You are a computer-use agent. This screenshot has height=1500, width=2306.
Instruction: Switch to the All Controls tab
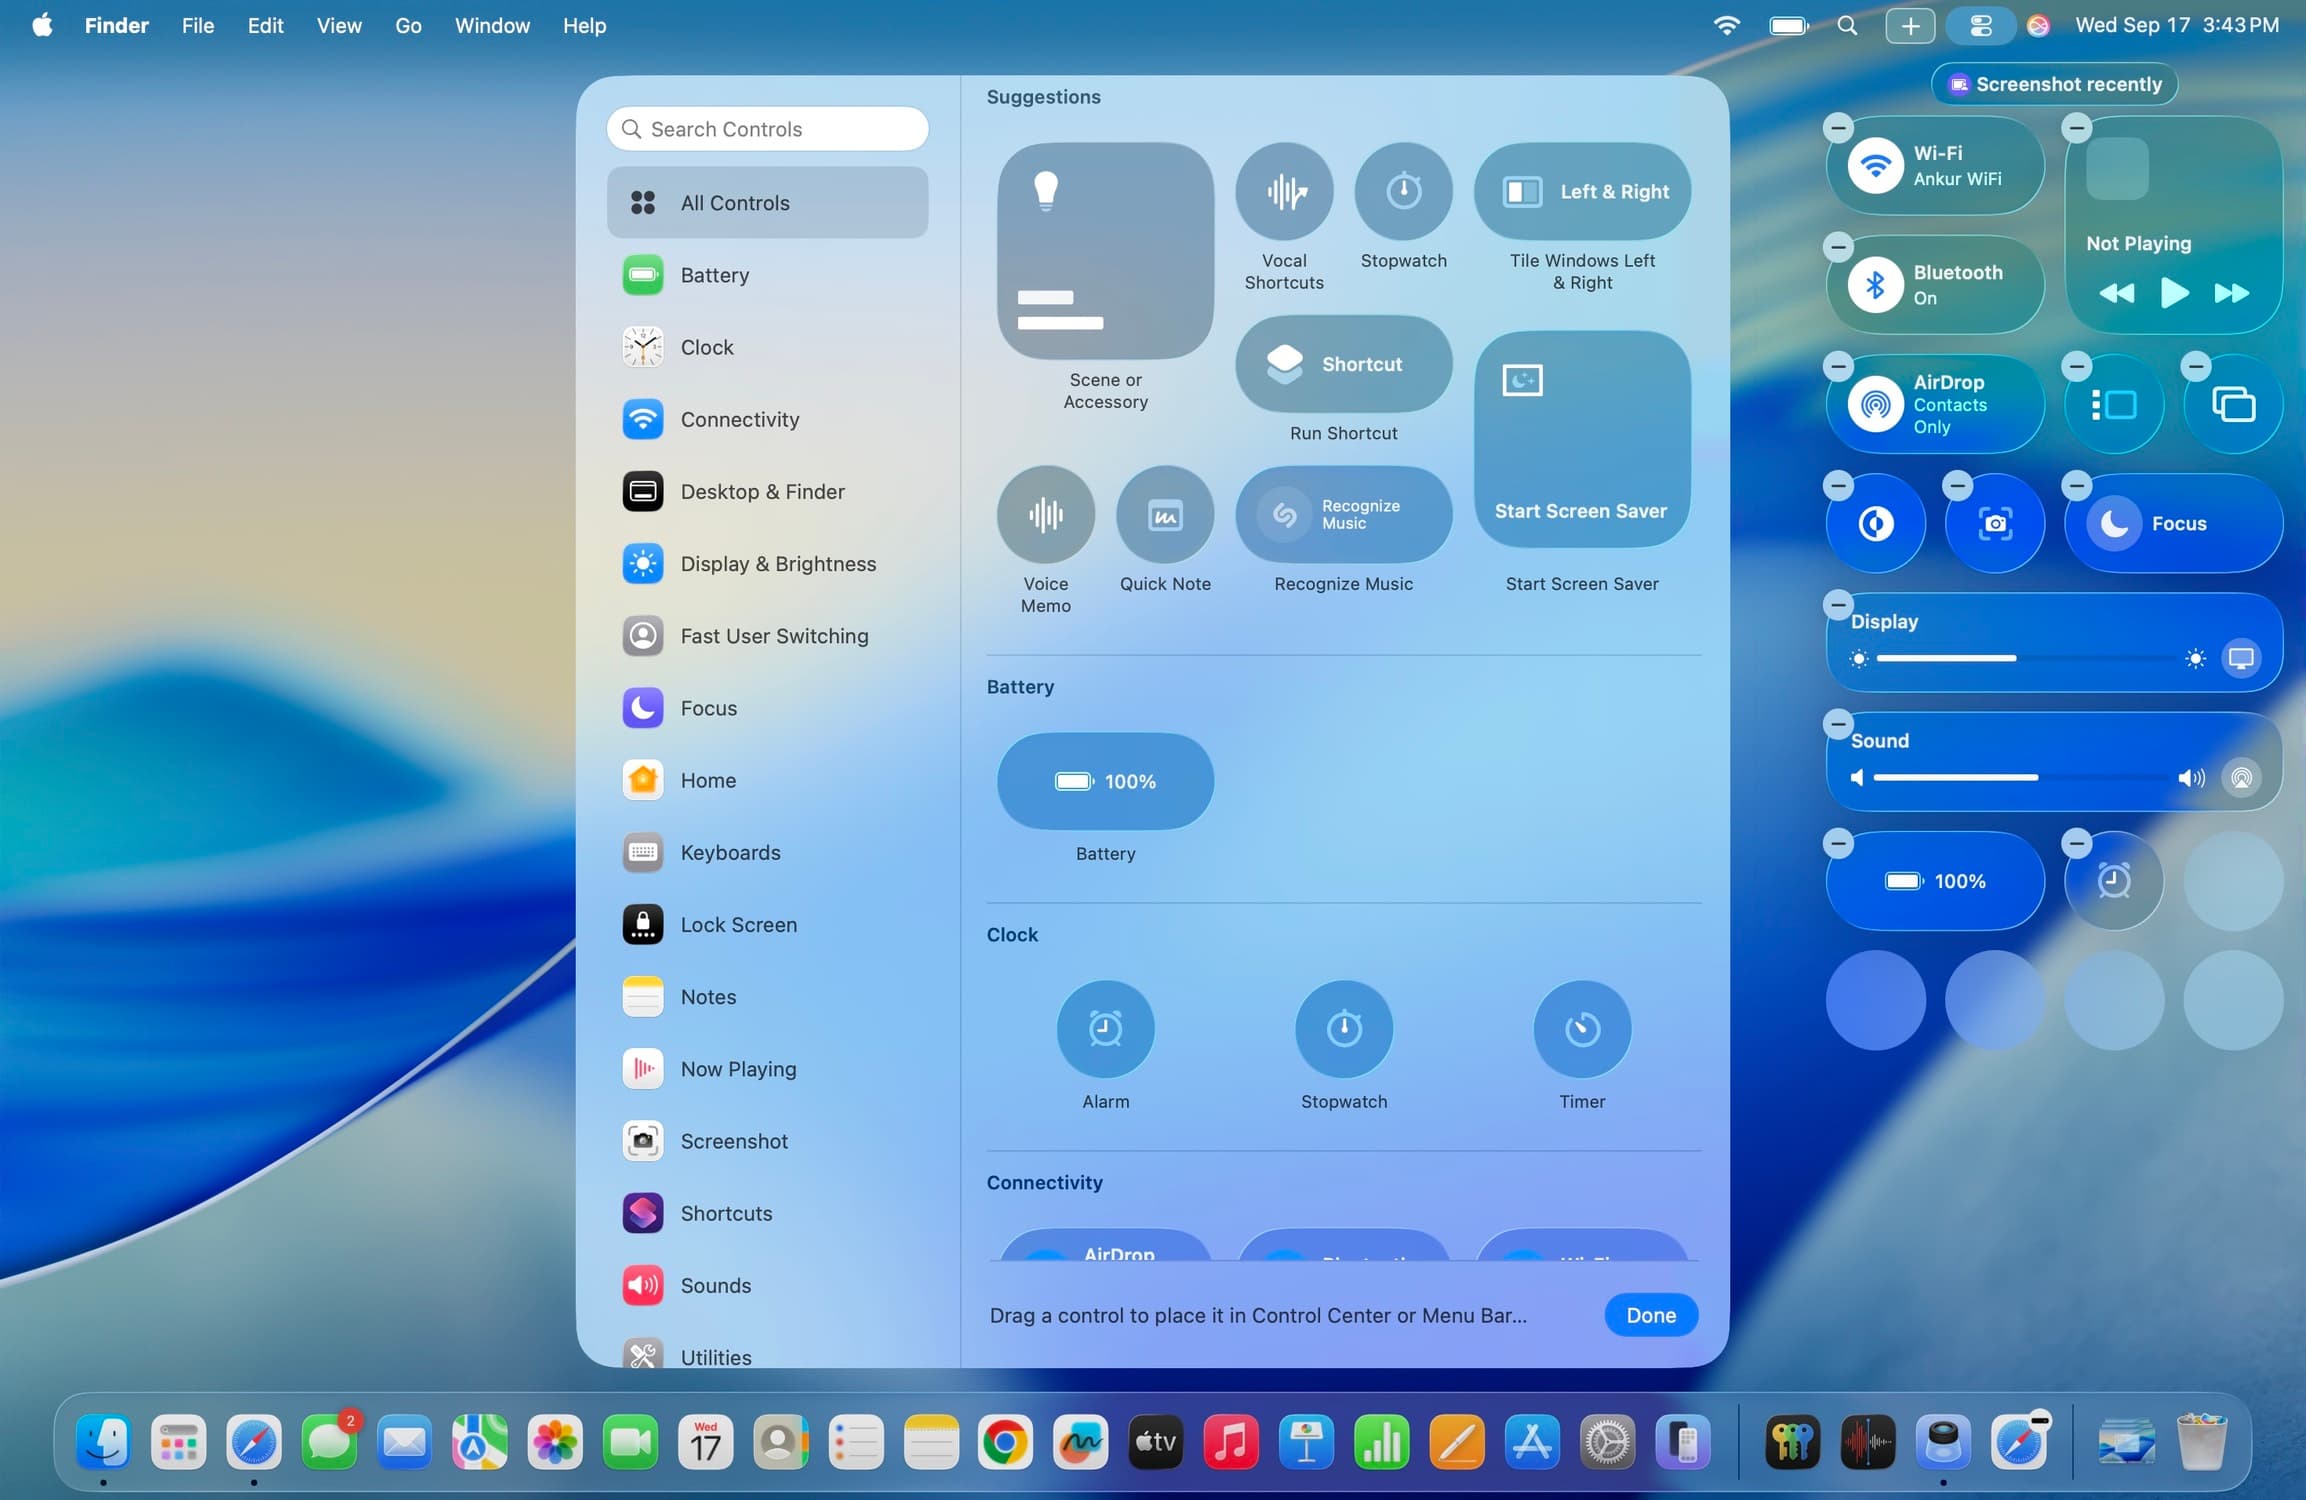[x=766, y=202]
